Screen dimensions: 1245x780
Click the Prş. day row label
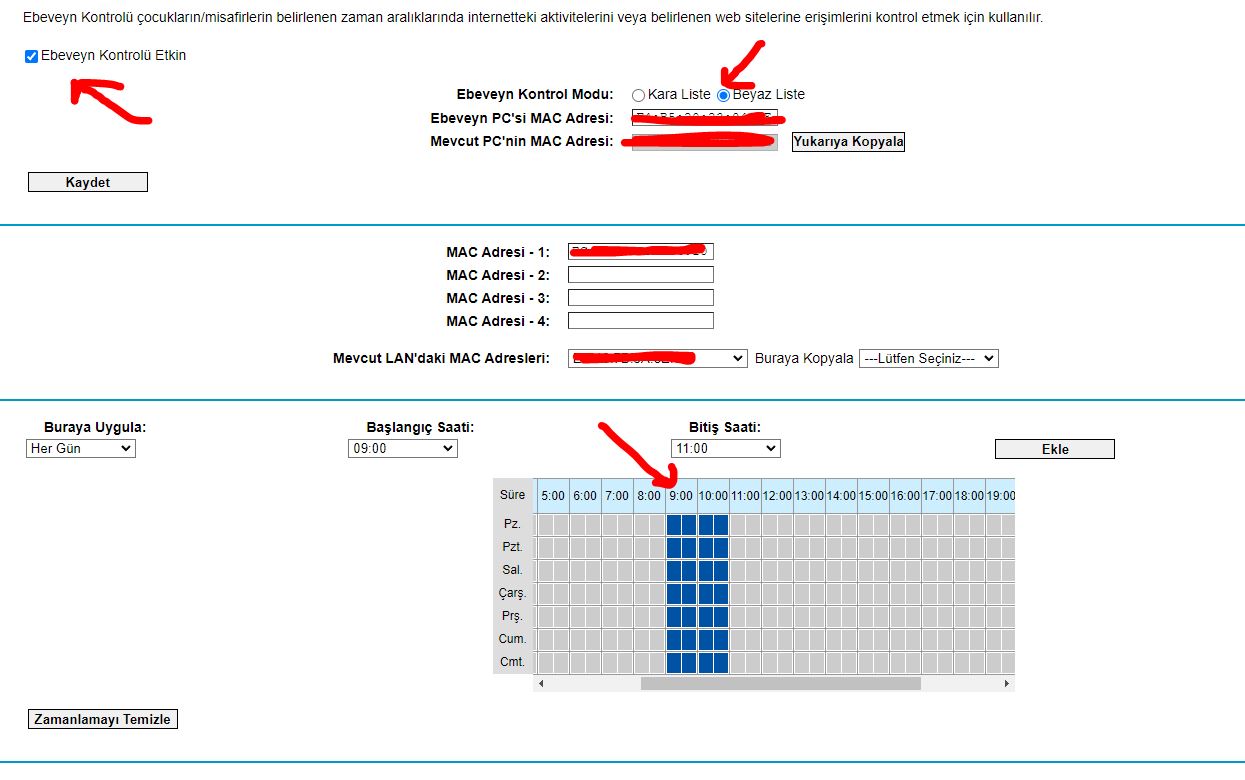click(x=513, y=616)
